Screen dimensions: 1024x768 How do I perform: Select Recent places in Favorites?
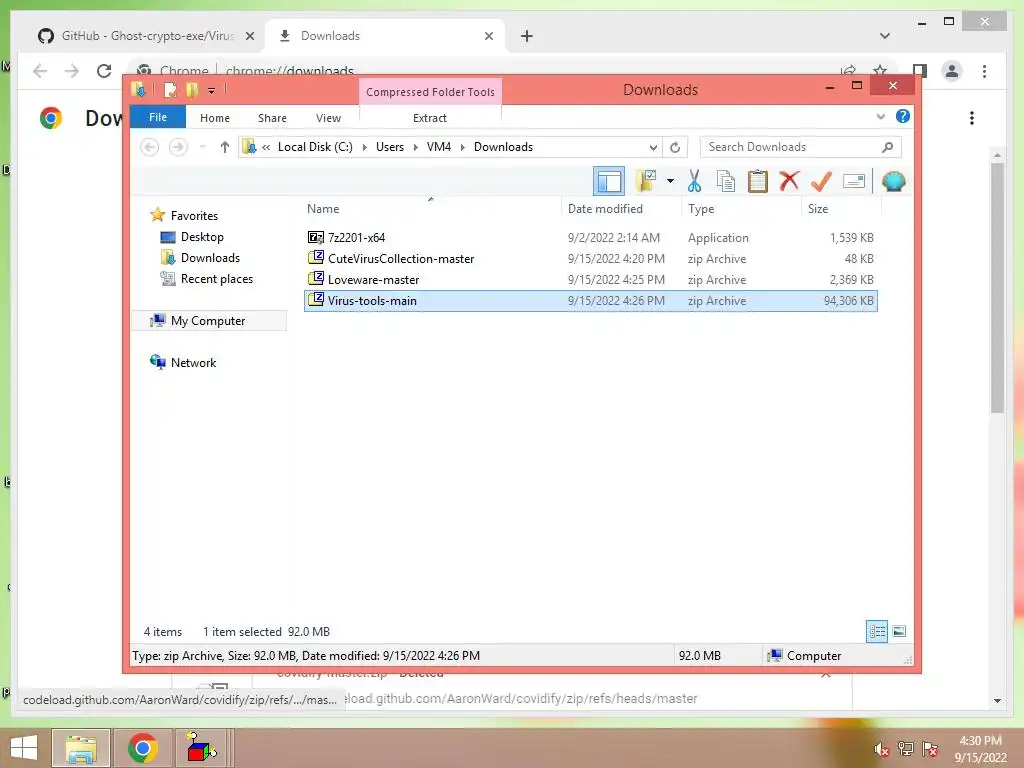[x=216, y=279]
